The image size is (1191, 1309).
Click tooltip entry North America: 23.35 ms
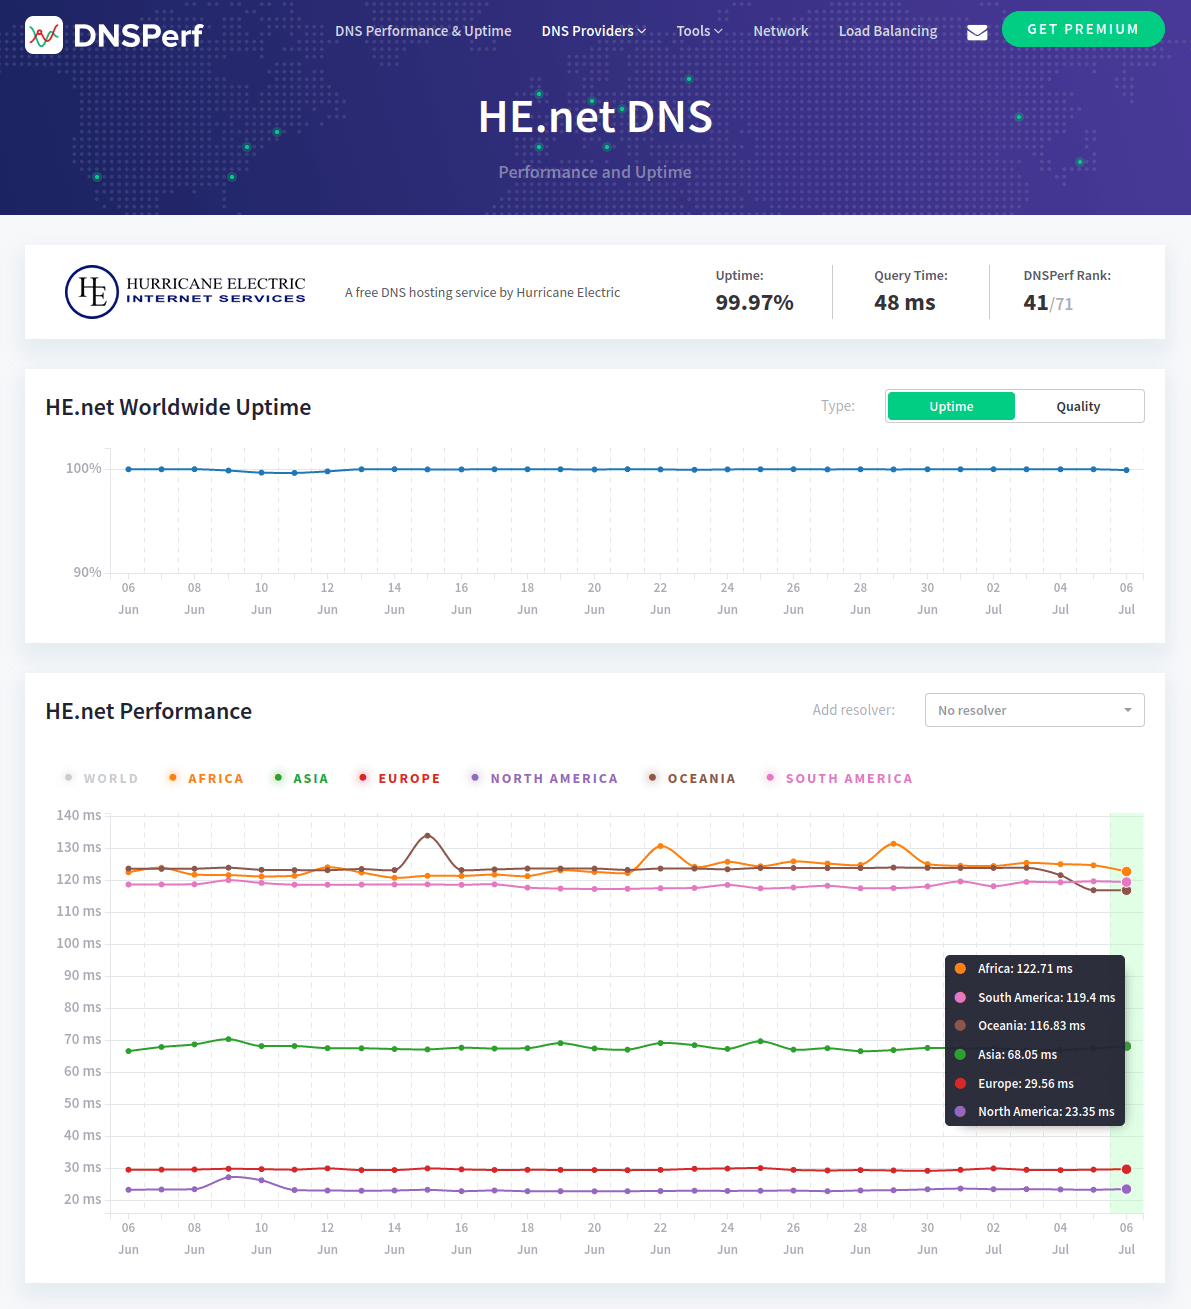click(1045, 1111)
